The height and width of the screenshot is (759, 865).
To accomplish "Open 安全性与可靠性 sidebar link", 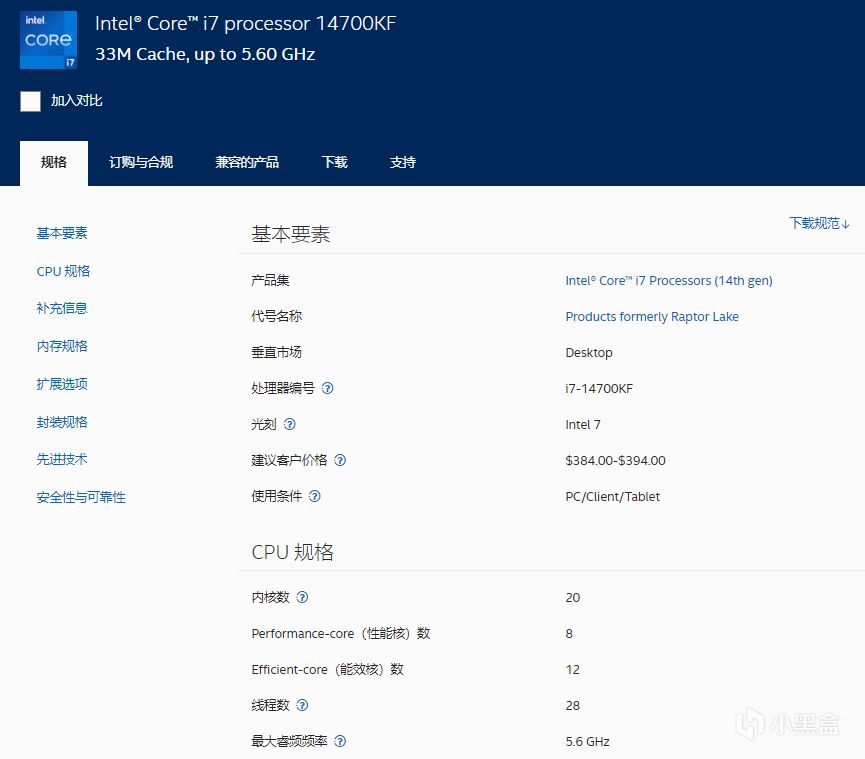I will [81, 498].
